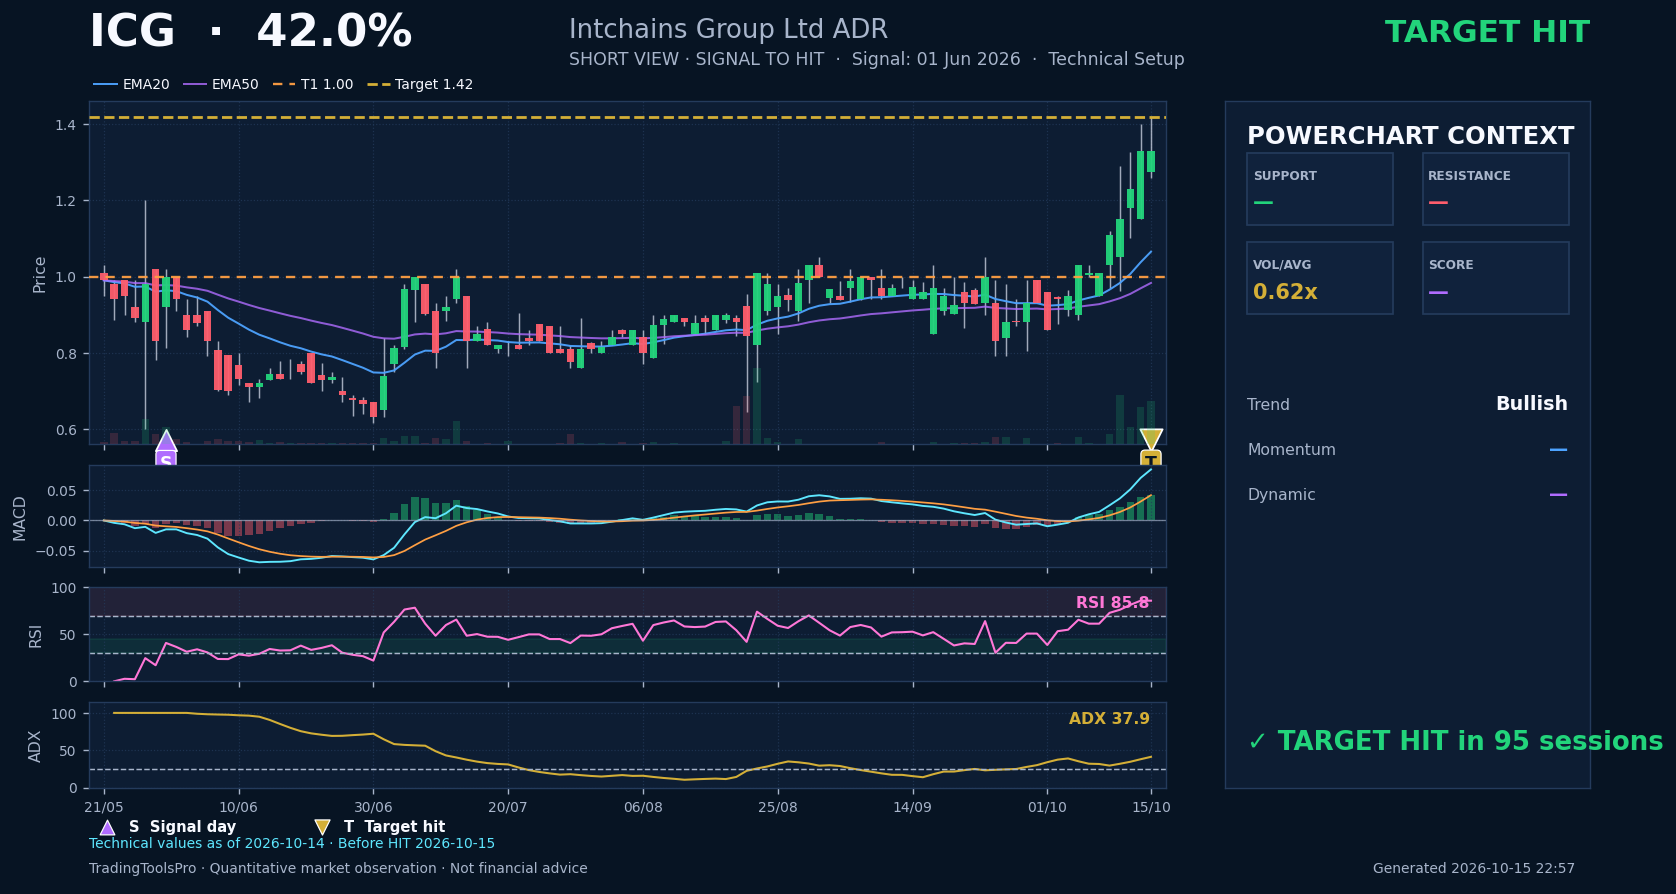Click the T1 1.00 legend entry
This screenshot has height=894, width=1676.
tap(312, 85)
